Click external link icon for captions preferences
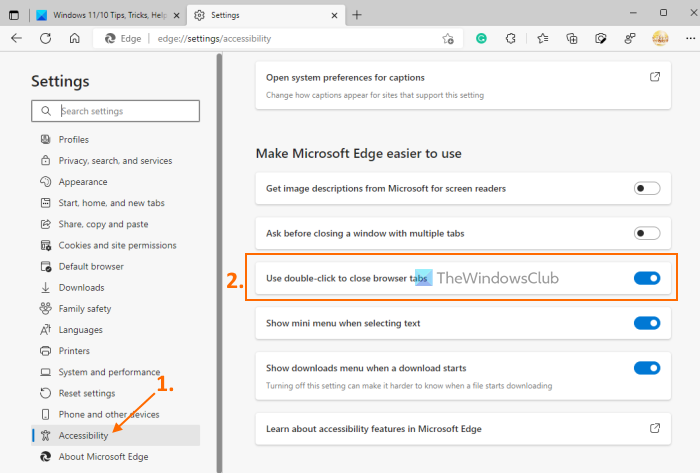This screenshot has height=473, width=700. point(654,77)
